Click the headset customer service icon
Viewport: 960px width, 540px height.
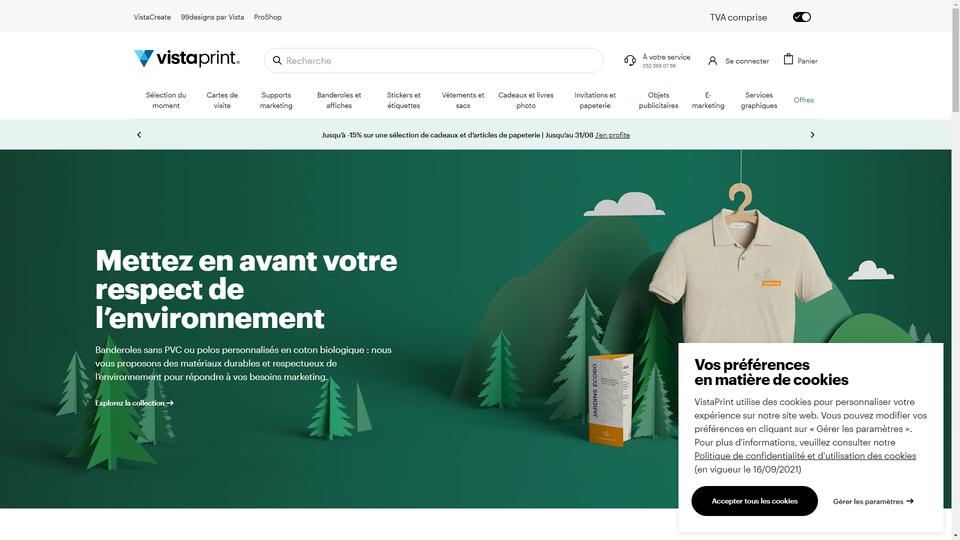coord(630,61)
